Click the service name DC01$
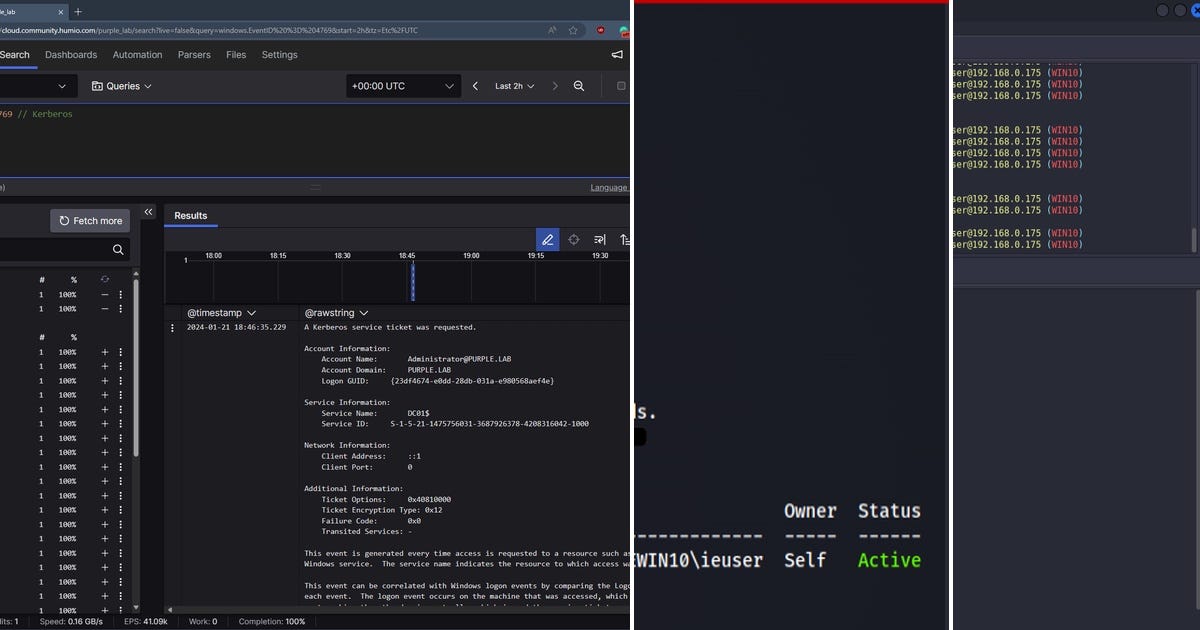Screen dimensions: 1200x630 (418, 413)
